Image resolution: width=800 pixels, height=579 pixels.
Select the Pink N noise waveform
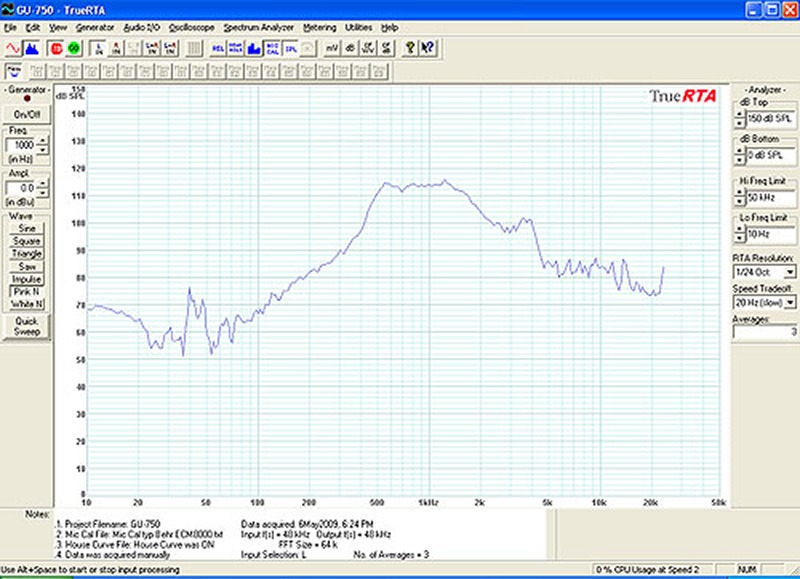point(27,292)
